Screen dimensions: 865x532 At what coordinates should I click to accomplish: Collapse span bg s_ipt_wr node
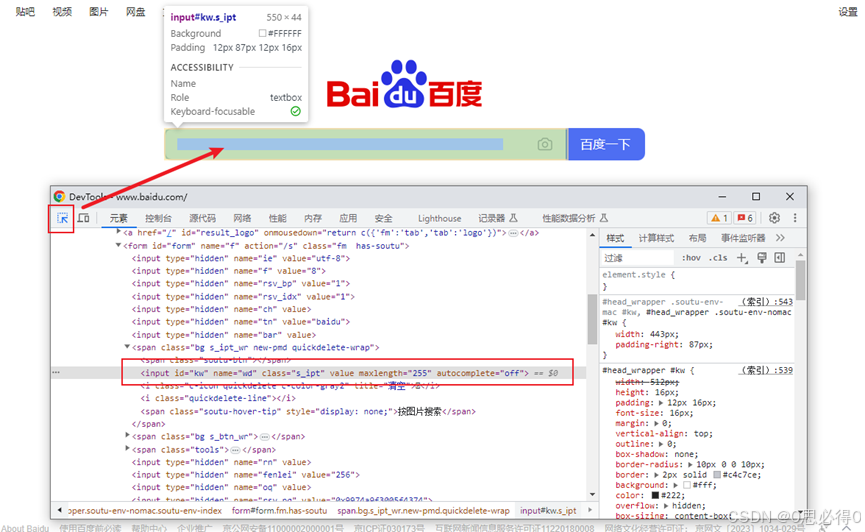[127, 347]
